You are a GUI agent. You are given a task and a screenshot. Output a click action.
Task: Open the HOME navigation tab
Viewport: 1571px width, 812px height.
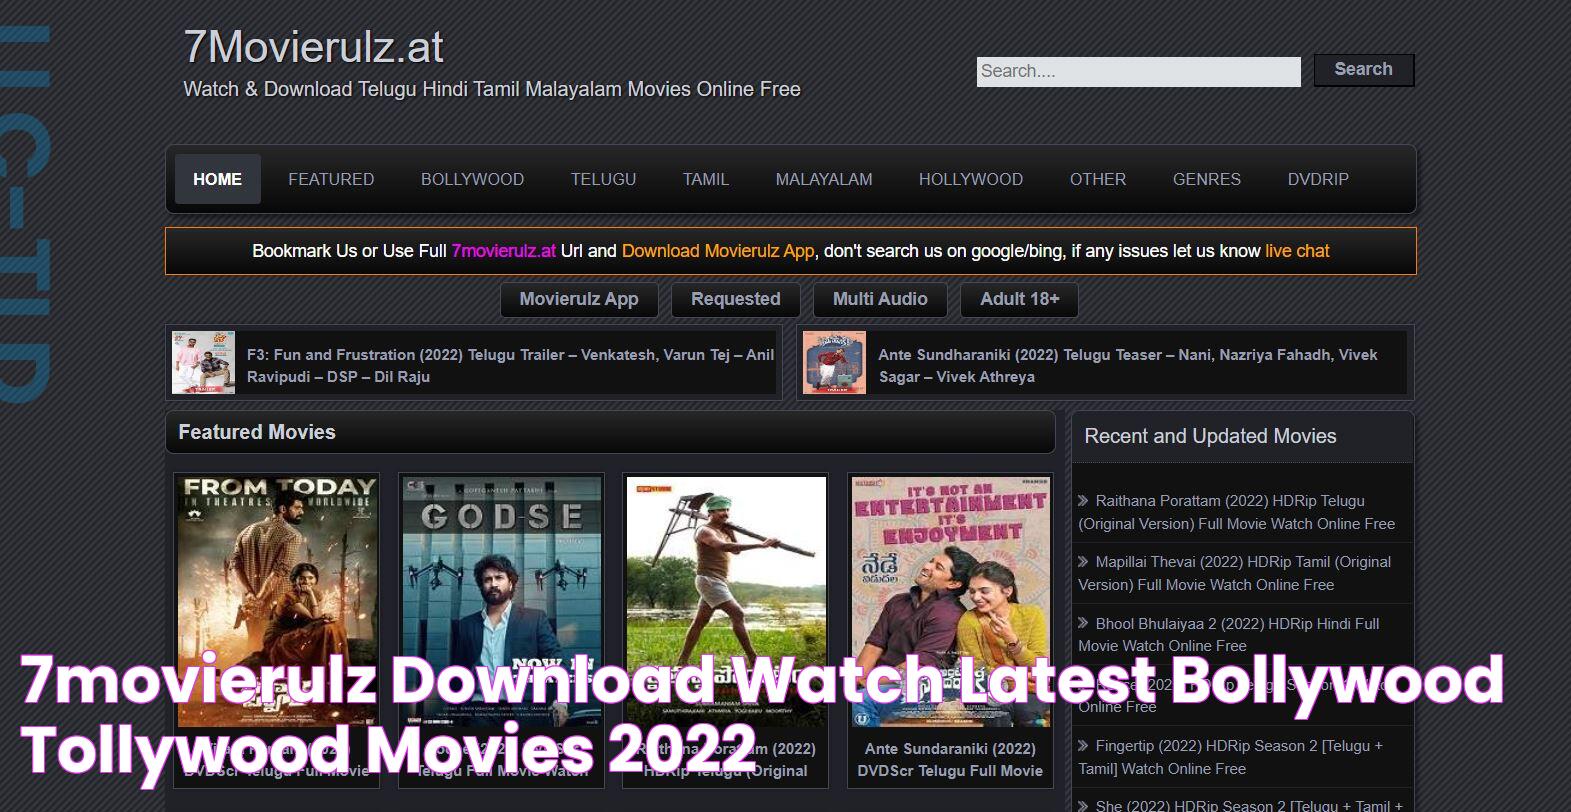(217, 179)
